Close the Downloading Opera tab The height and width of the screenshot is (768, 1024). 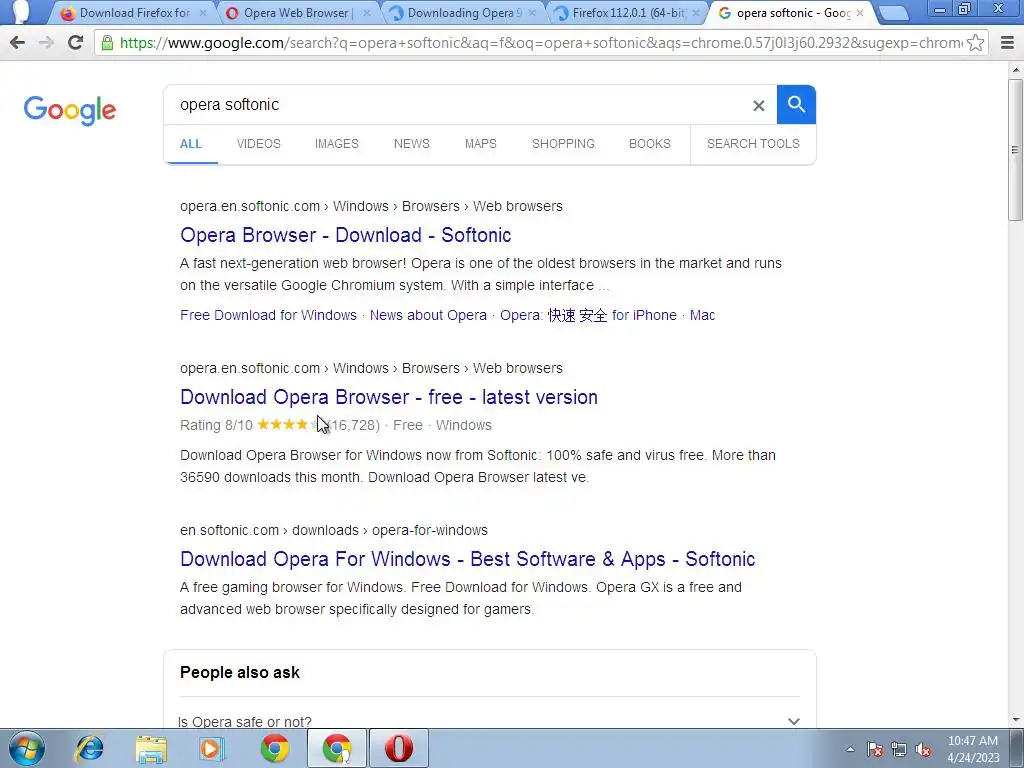[x=532, y=13]
